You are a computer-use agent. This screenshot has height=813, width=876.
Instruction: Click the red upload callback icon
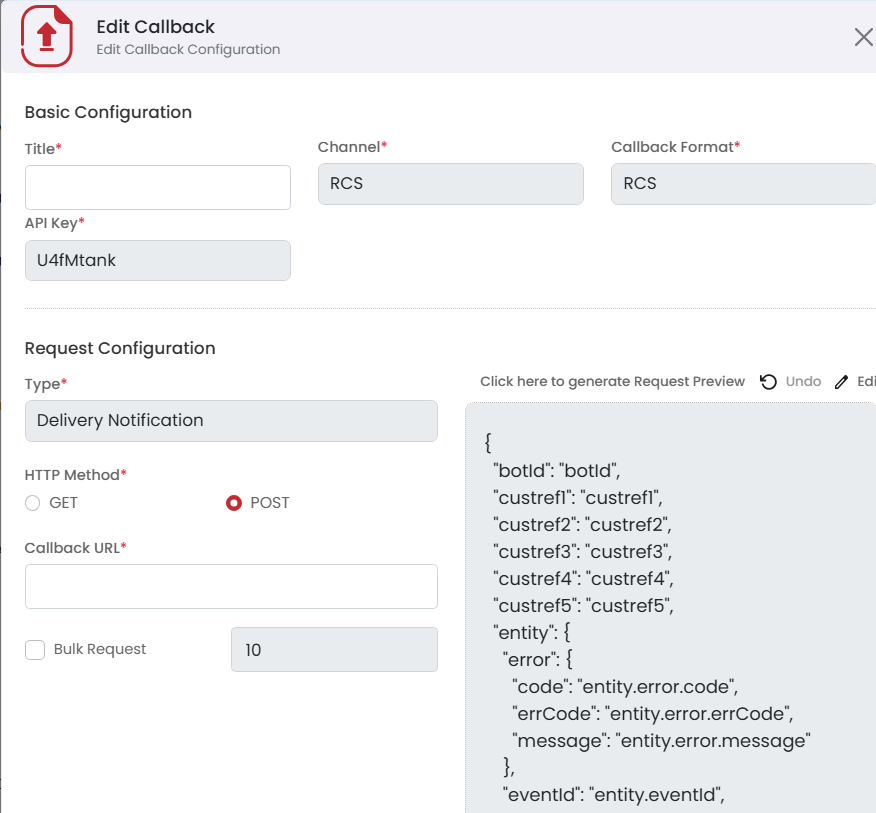[x=47, y=36]
